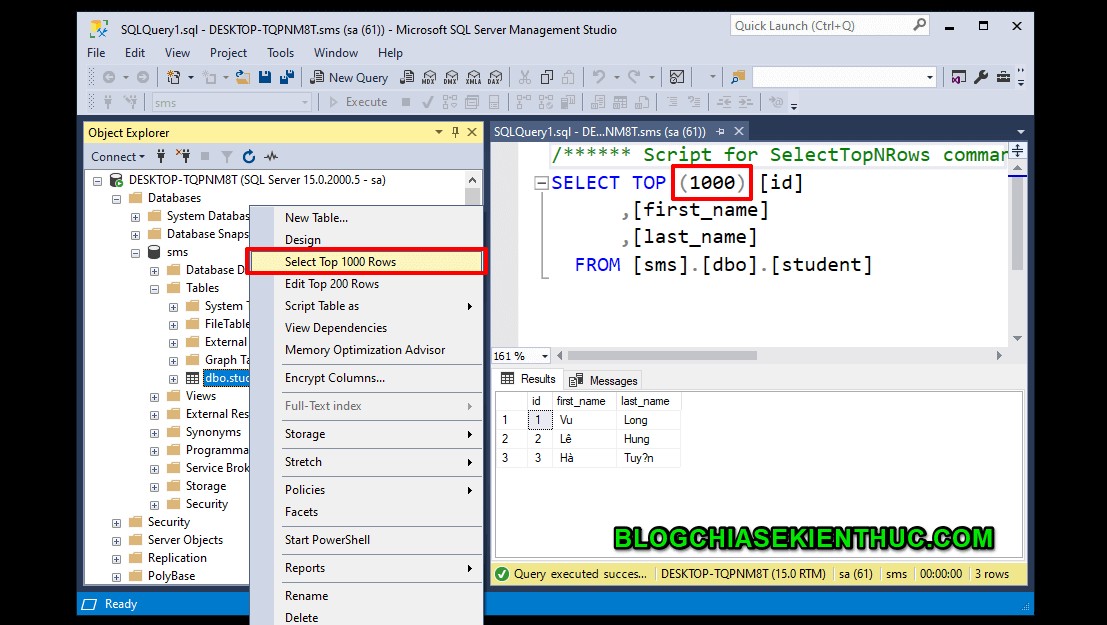Open the Connect dropdown in Object Explorer

[115, 157]
